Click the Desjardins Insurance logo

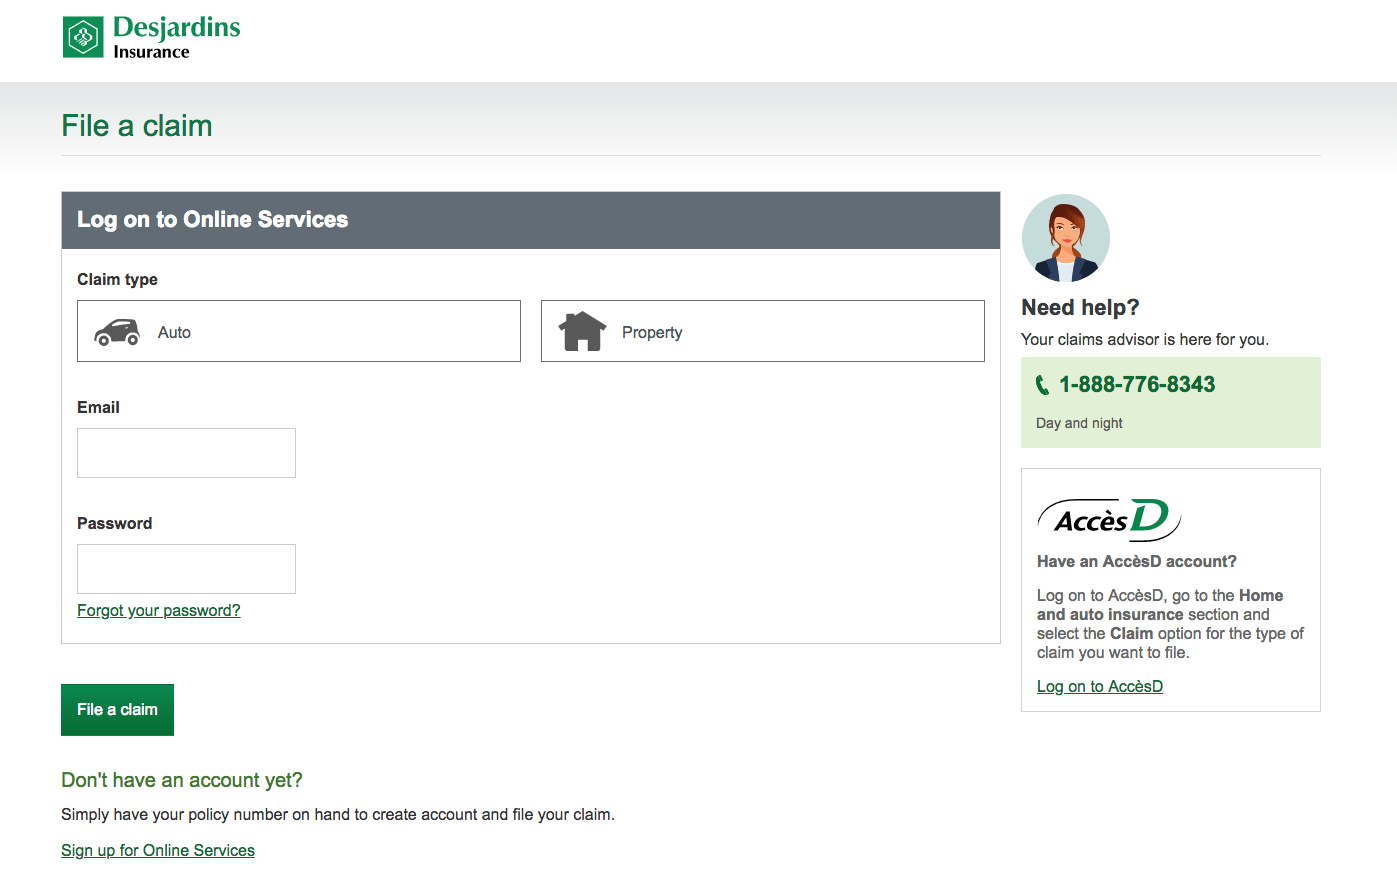click(x=151, y=38)
